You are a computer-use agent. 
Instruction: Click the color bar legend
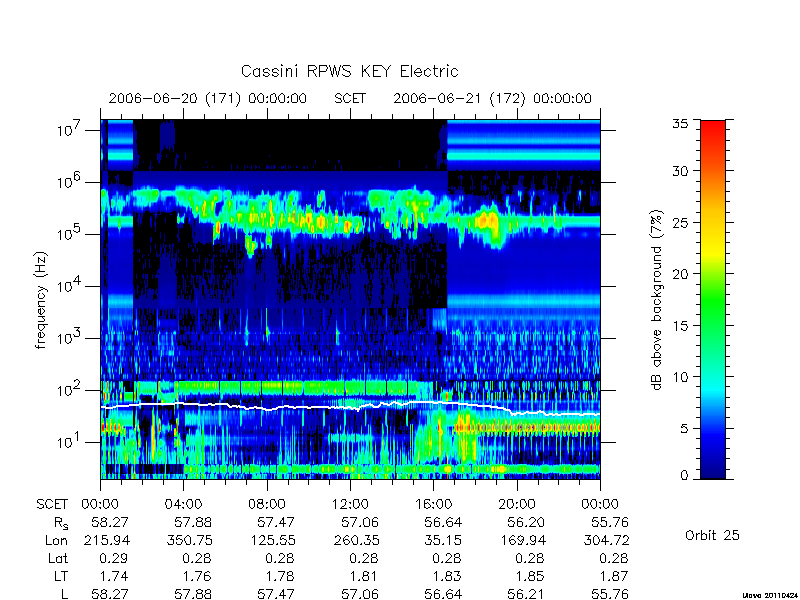click(713, 299)
